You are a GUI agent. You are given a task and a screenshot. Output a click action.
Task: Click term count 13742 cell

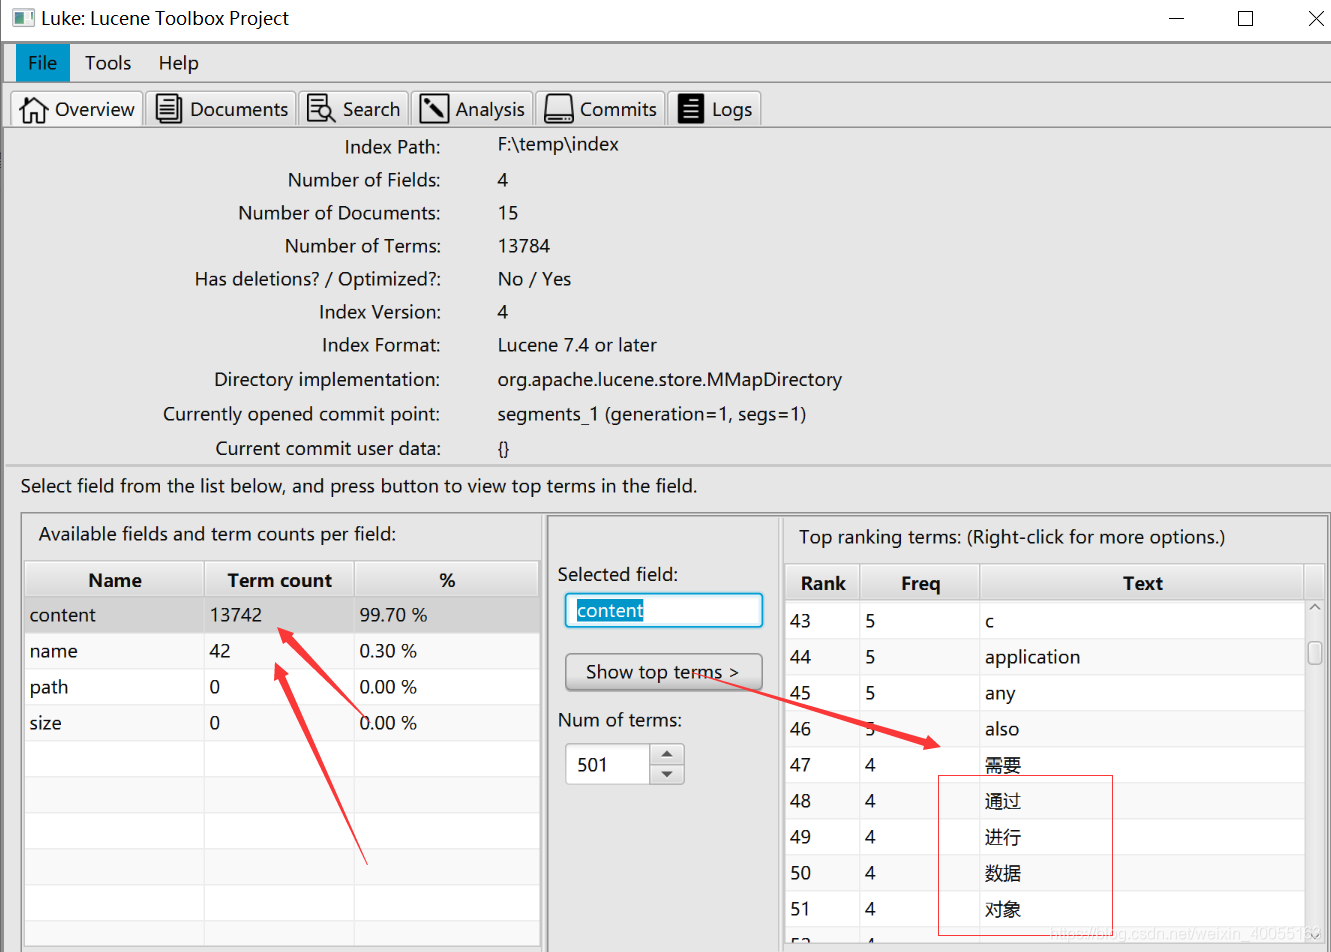click(279, 615)
